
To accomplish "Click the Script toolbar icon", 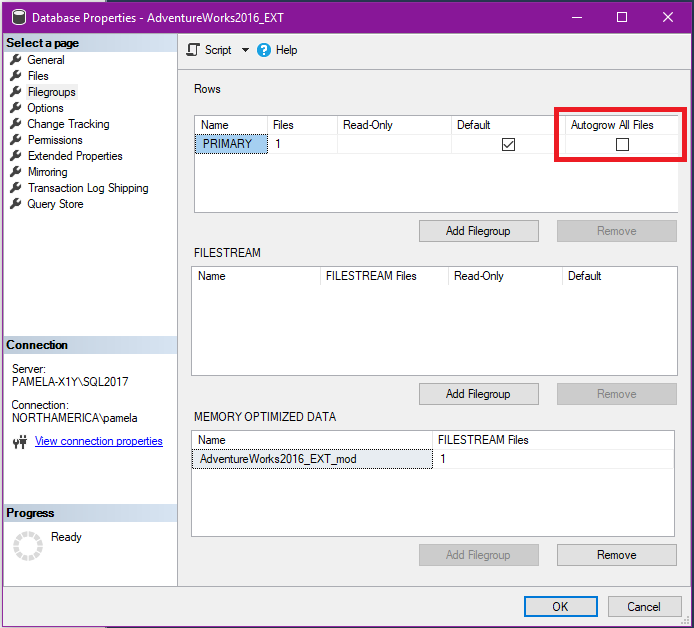I will (x=194, y=50).
